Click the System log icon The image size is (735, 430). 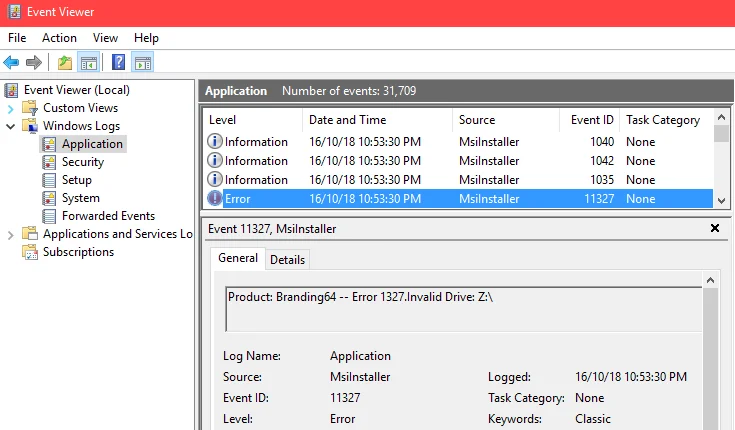pyautogui.click(x=49, y=198)
